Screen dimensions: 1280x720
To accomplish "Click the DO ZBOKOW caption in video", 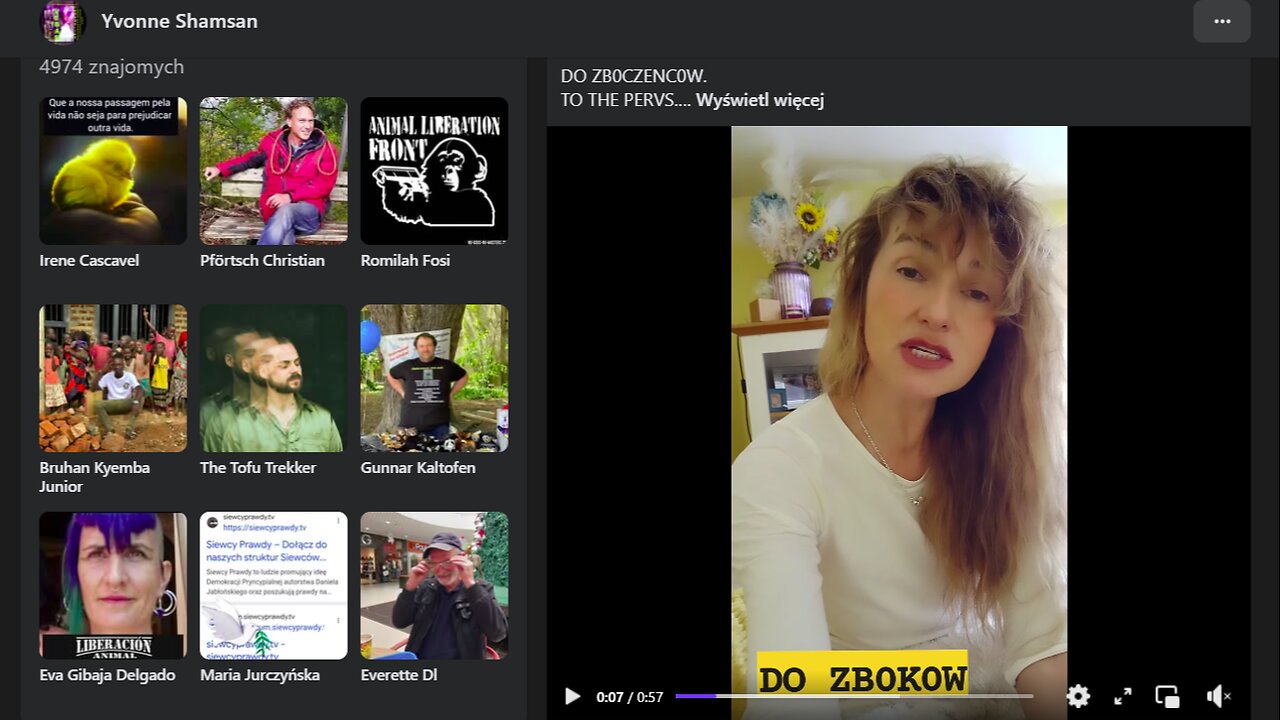I will (862, 678).
